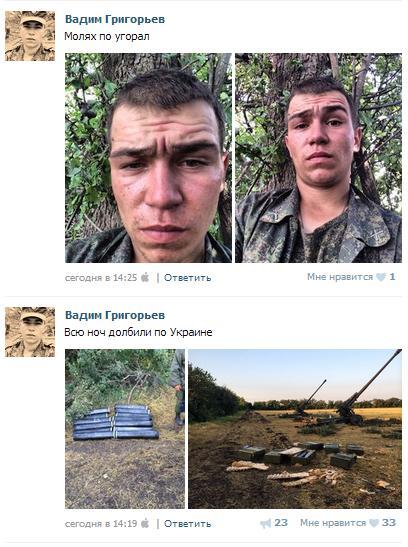Click Ответить under first post
The image size is (408, 547).
[188, 278]
